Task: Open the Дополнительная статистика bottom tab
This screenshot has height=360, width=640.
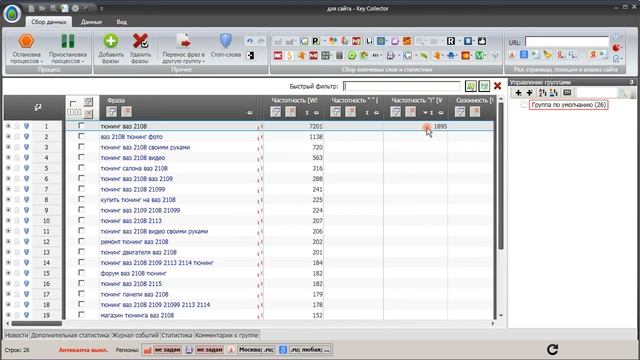Action: click(x=70, y=335)
